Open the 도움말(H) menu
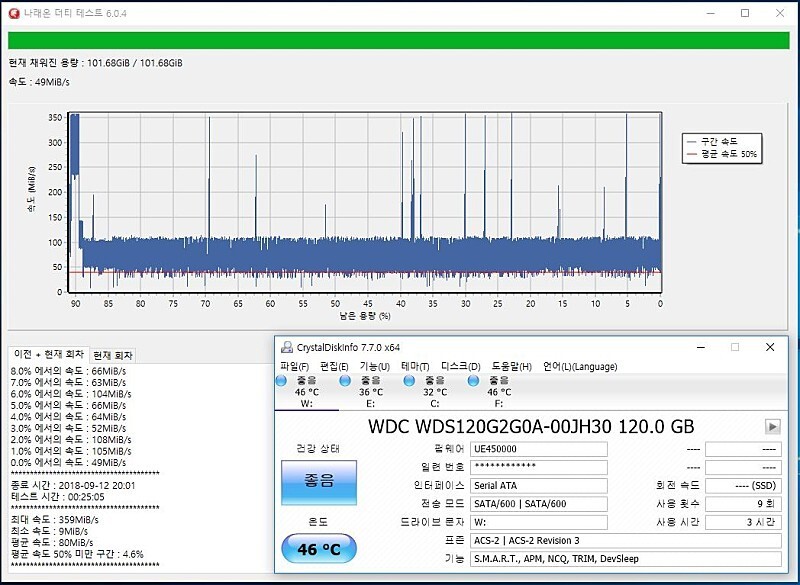This screenshot has height=585, width=800. 511,366
